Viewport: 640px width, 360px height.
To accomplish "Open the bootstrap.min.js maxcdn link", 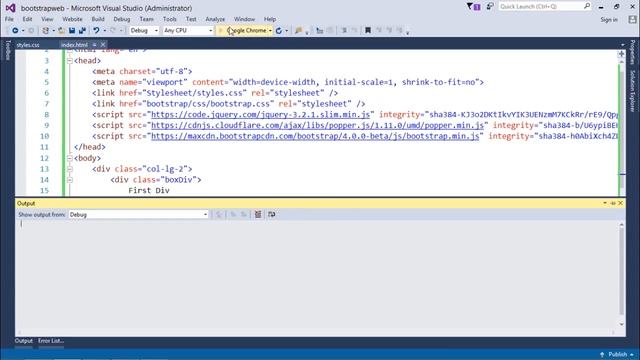I will 315,136.
